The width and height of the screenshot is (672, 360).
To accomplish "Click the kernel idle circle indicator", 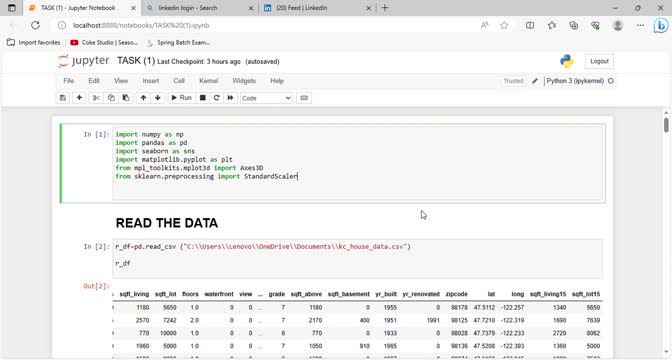I will pyautogui.click(x=611, y=81).
